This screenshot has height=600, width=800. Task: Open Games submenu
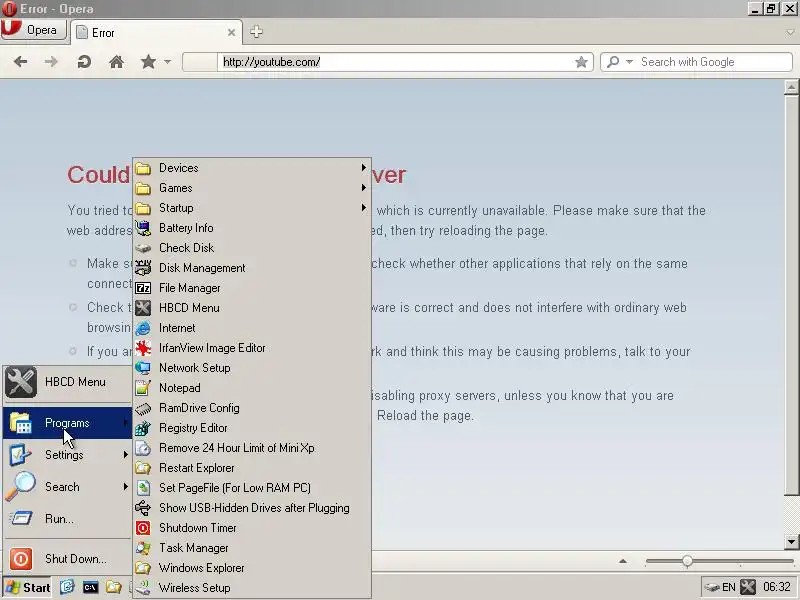(x=252, y=188)
